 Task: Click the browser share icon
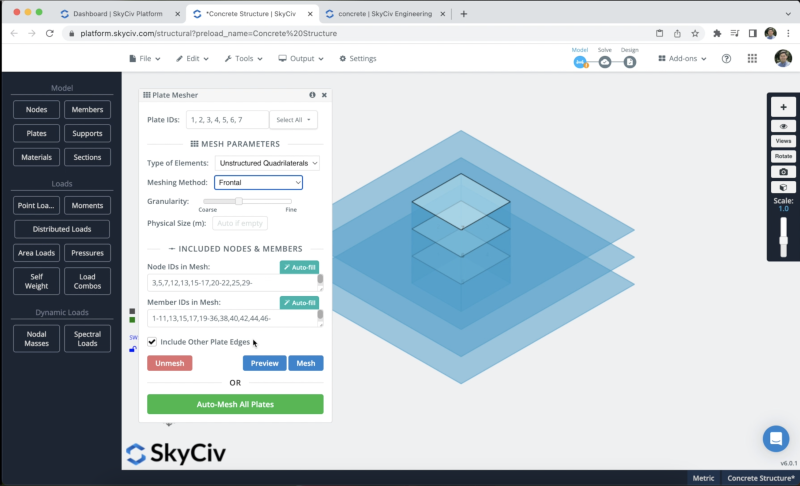(x=677, y=33)
